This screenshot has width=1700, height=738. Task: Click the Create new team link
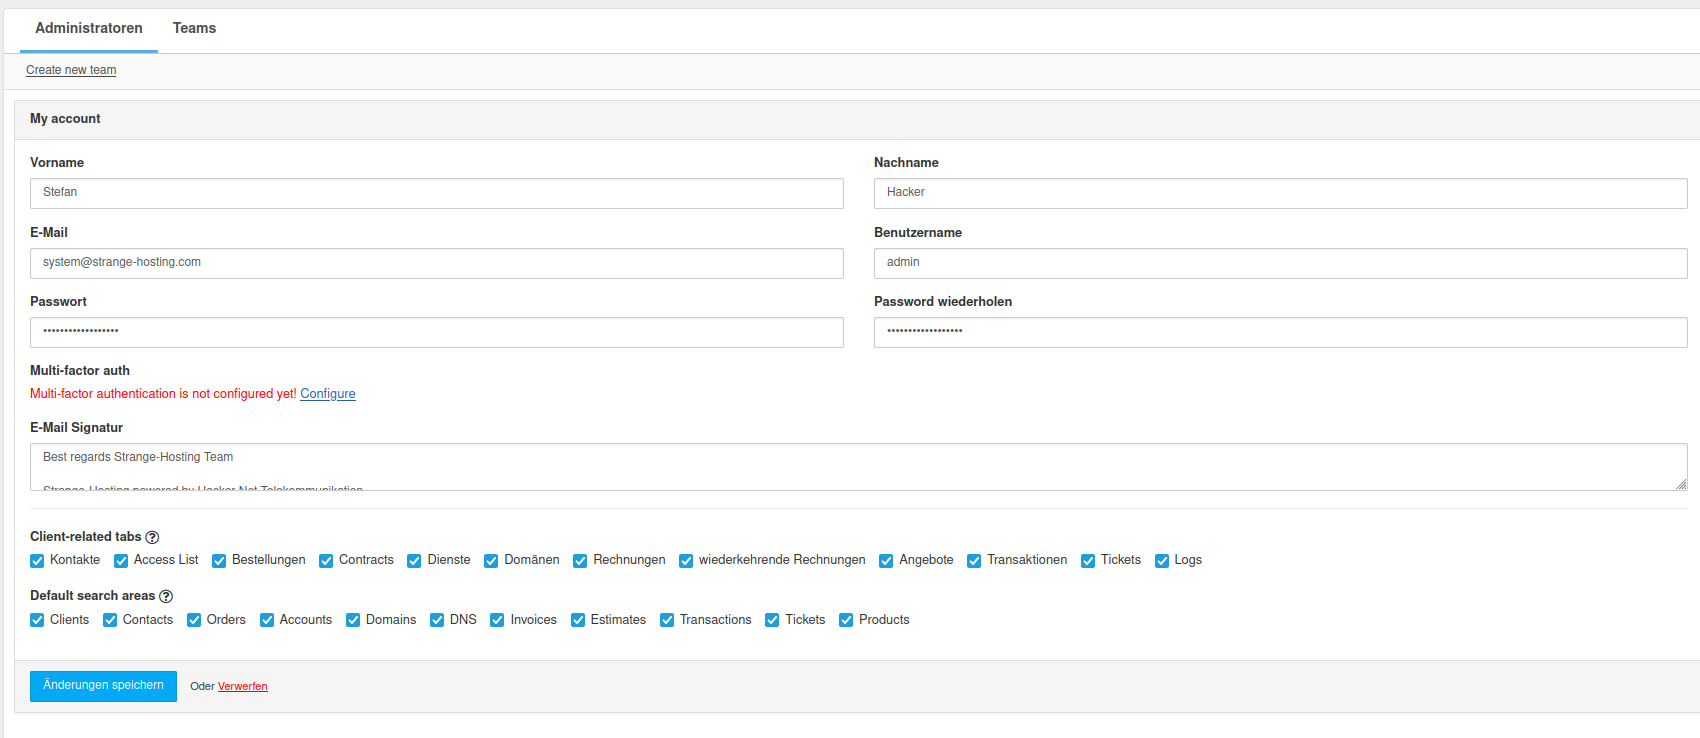pos(71,70)
